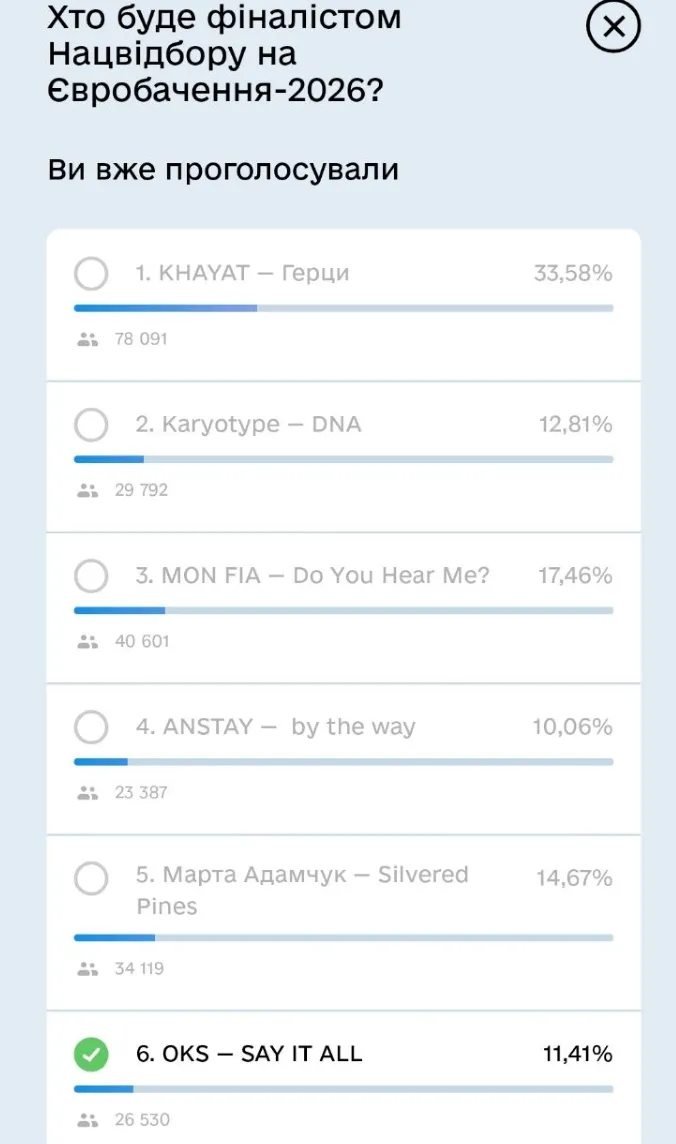Screen dimensions: 676x1144
Task: Select the ANSTAY — by the way radio
Action: click(x=91, y=727)
